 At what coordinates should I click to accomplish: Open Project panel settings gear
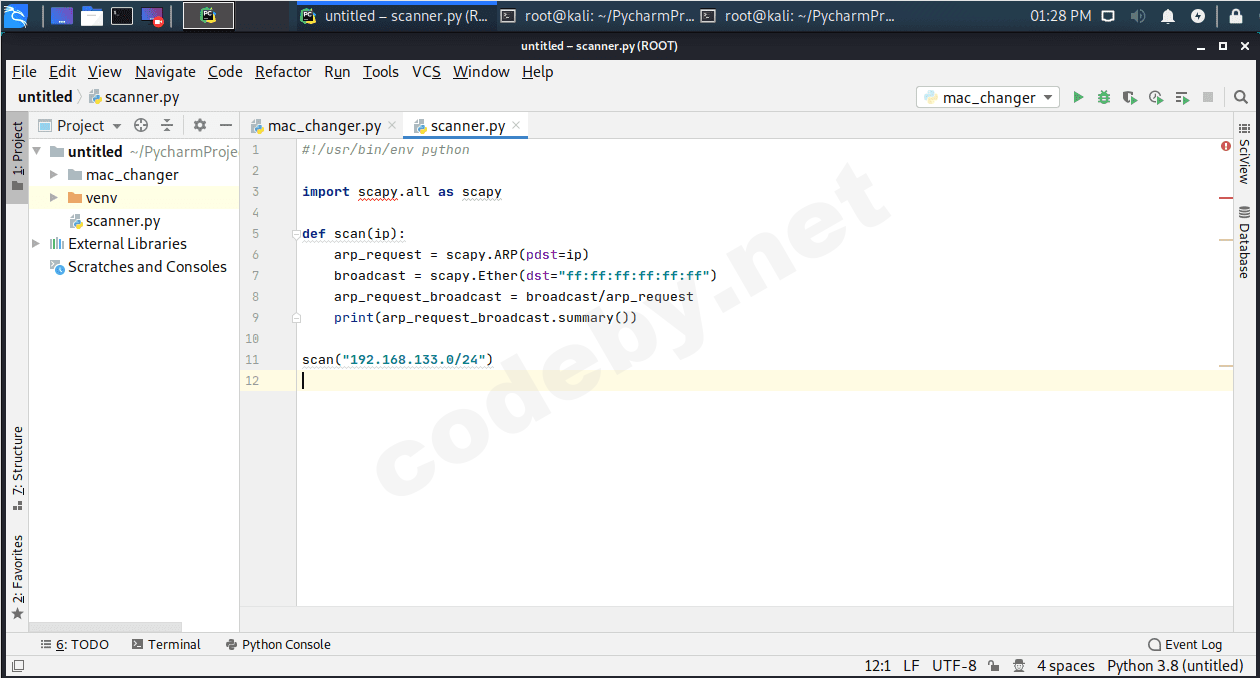tap(200, 125)
